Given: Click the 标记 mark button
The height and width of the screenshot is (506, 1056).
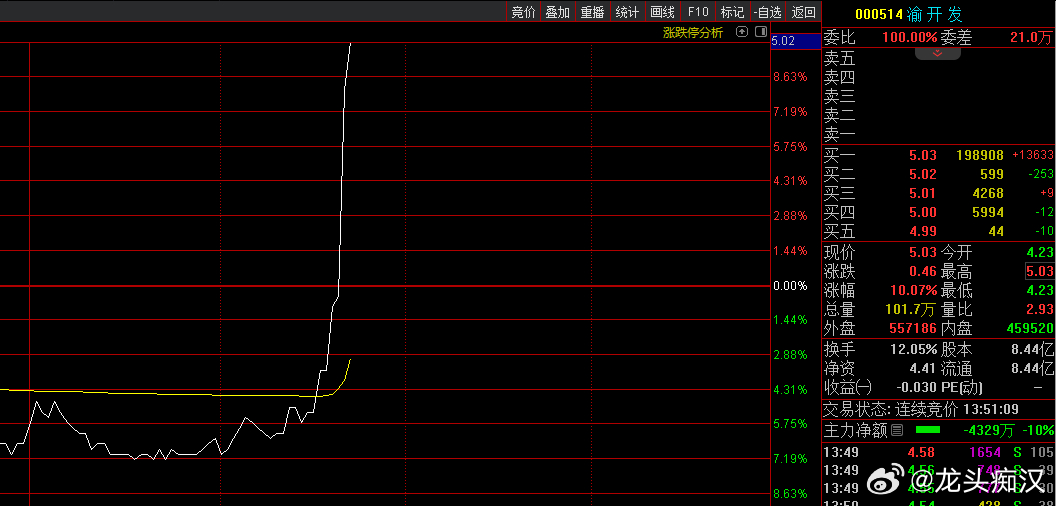Looking at the screenshot, I should [732, 12].
